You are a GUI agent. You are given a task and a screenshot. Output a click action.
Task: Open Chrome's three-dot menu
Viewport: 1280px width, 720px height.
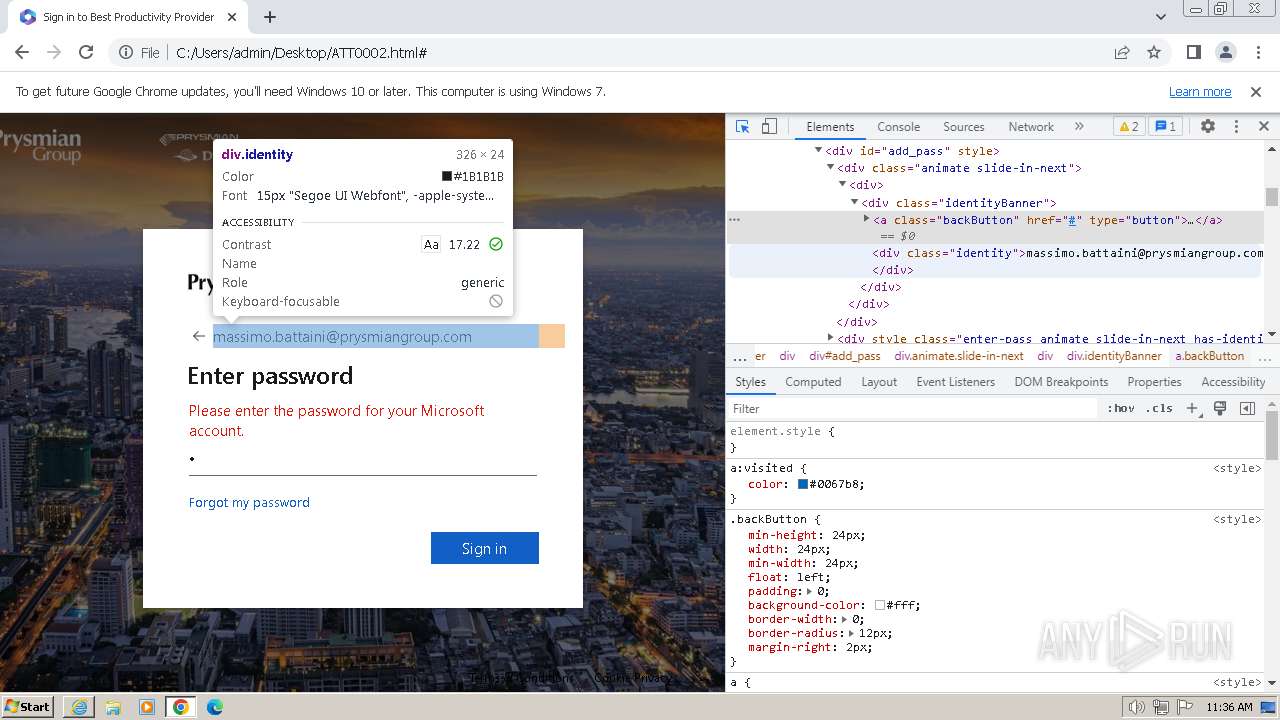click(x=1258, y=53)
